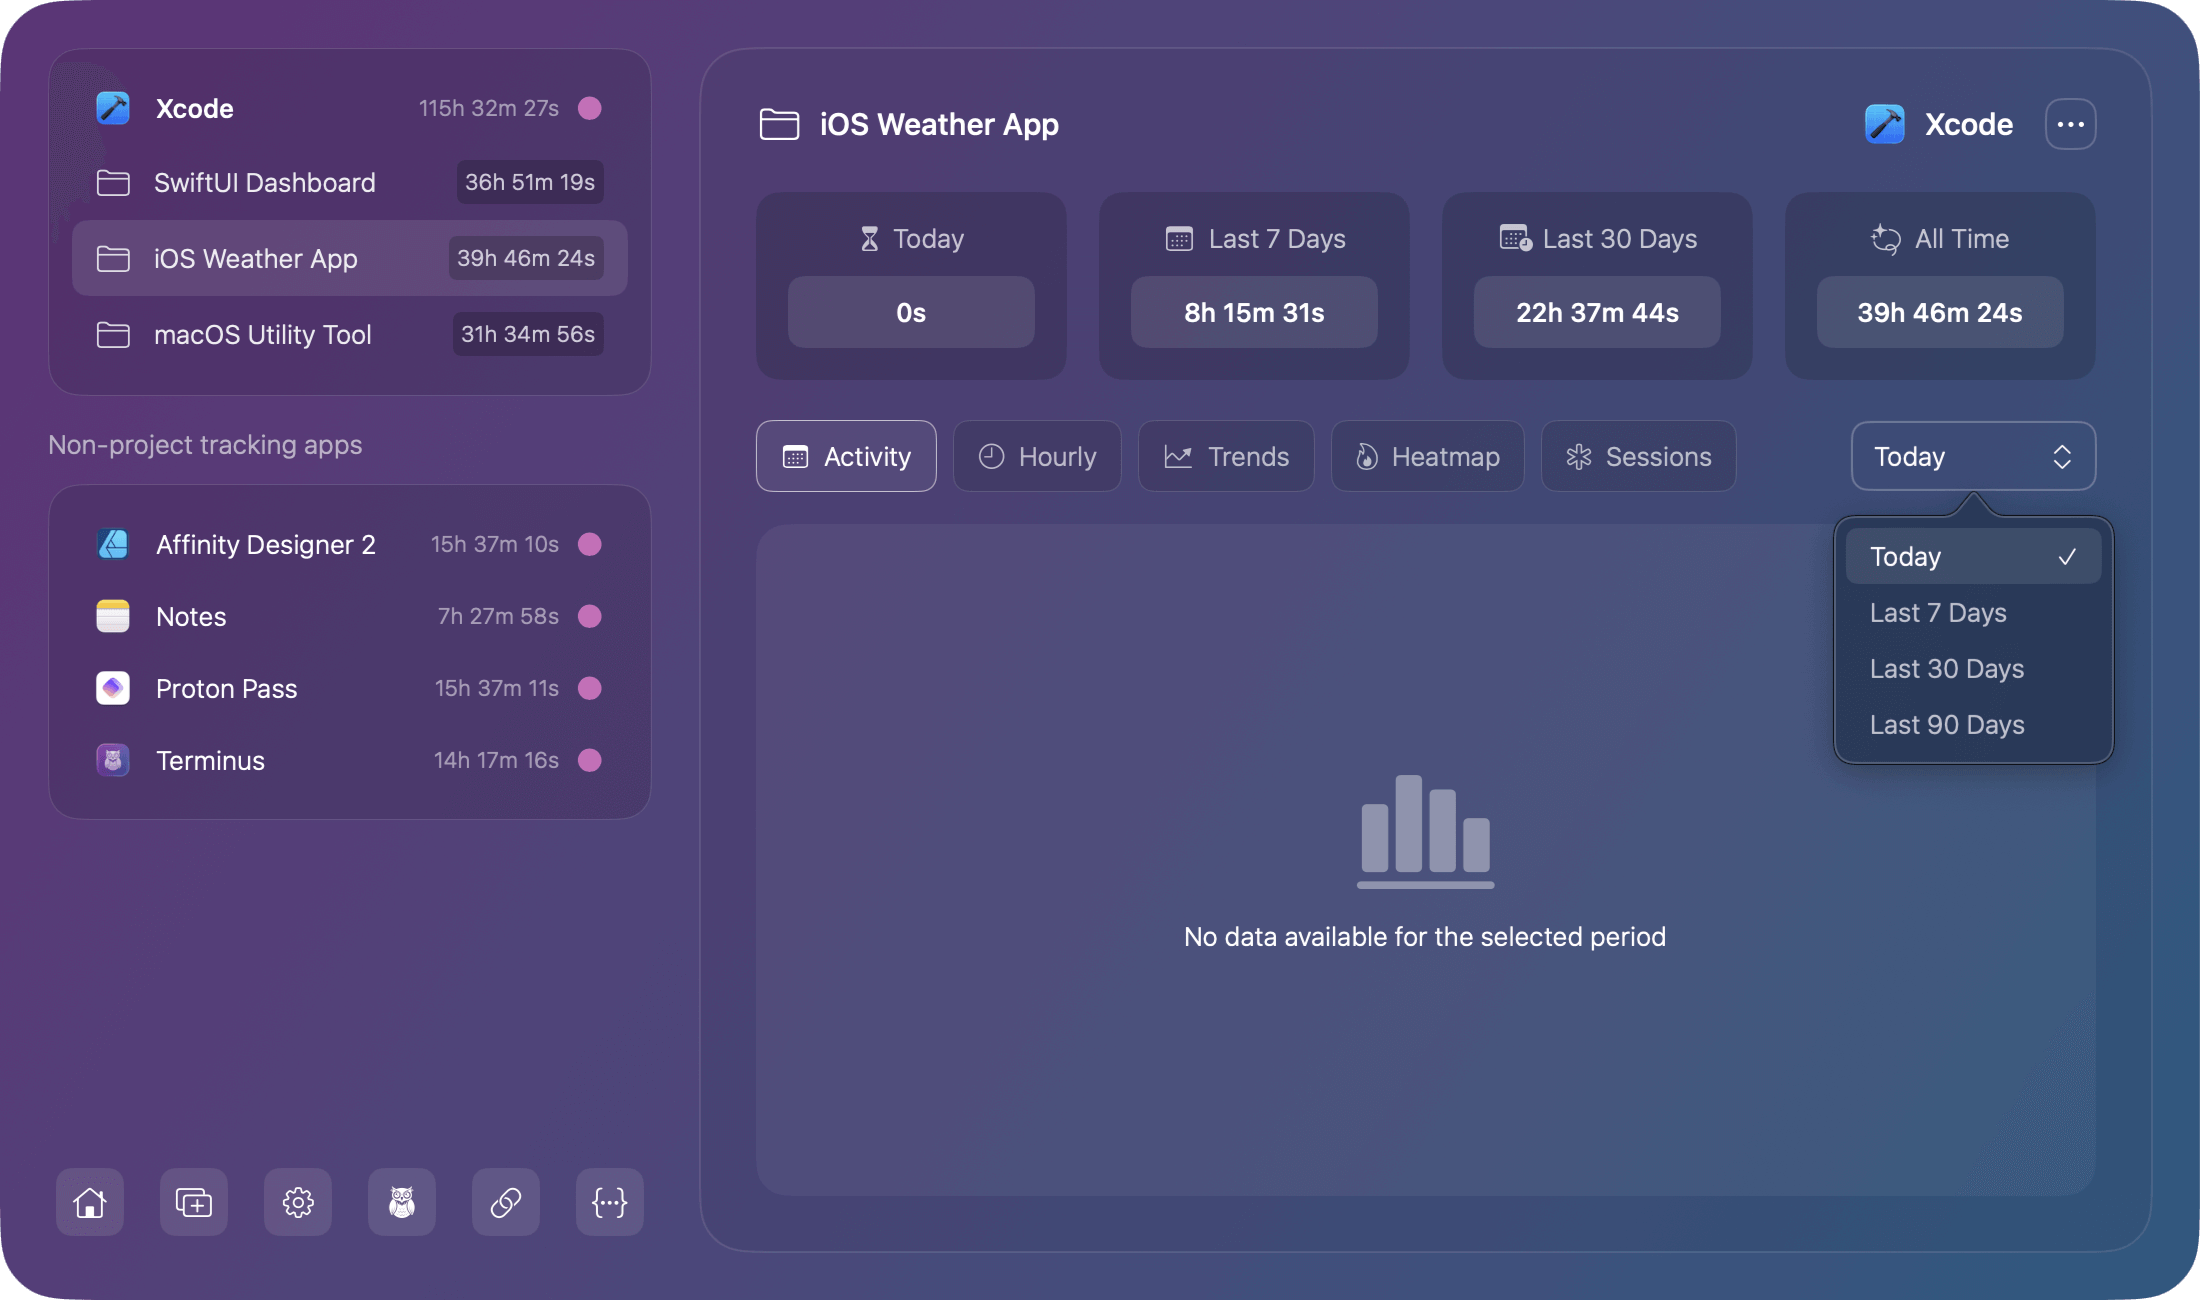Select Affinity Designer 2 in non-project apps
Screen dimensions: 2200x1300
[265, 544]
